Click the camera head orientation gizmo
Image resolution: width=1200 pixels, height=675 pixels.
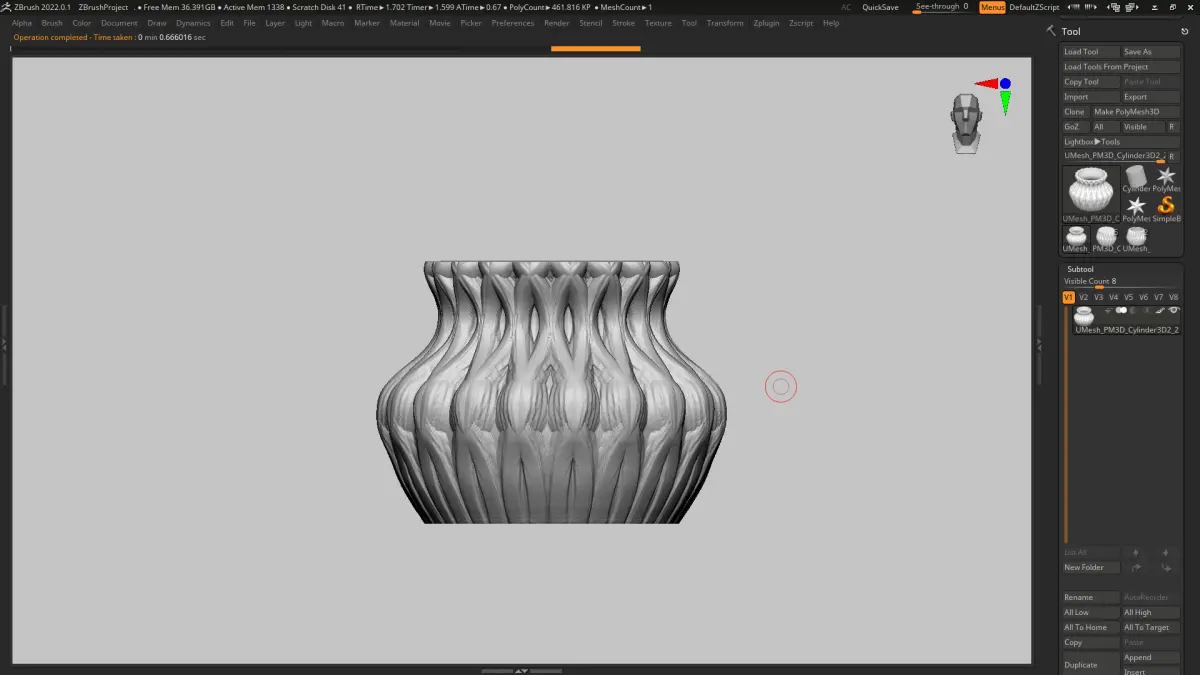tap(966, 123)
